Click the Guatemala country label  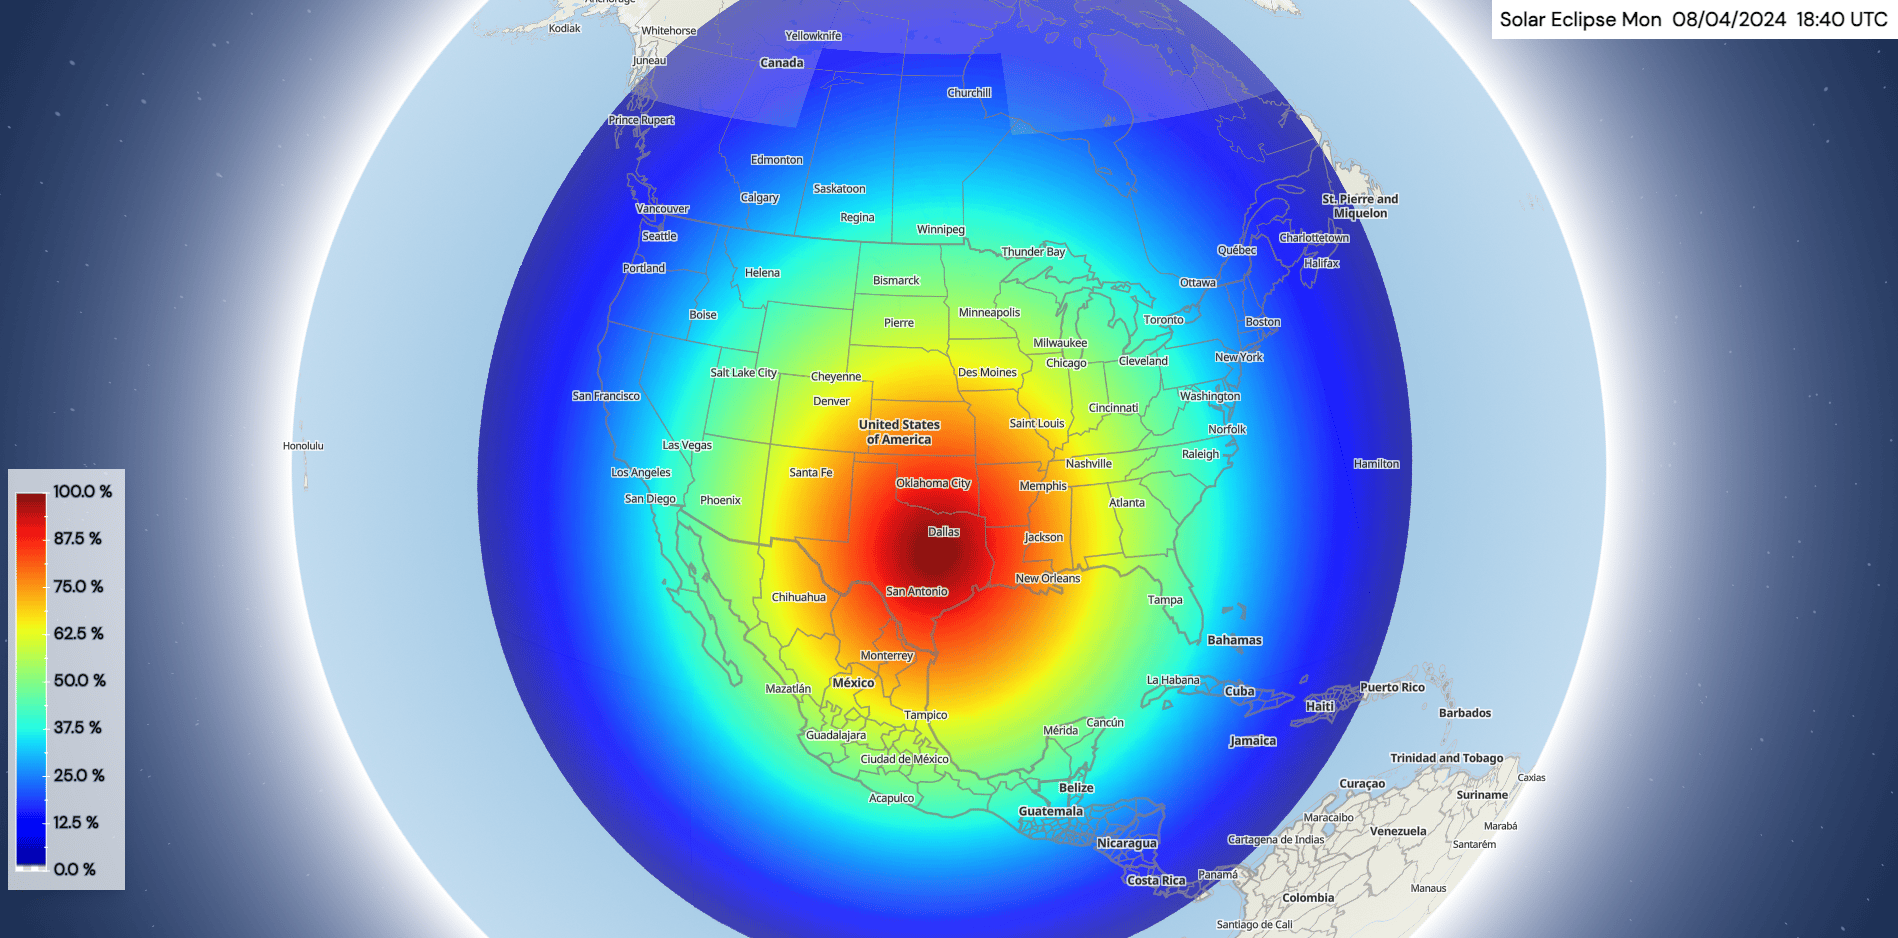coord(1050,811)
